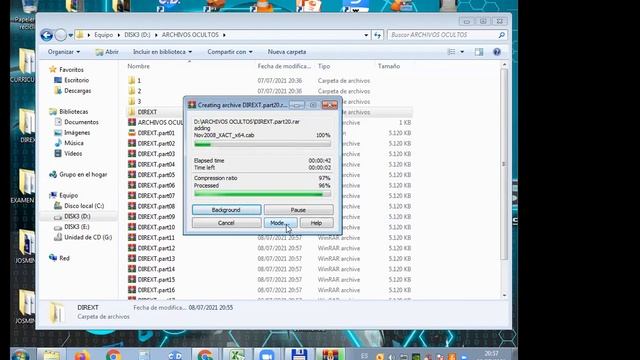Image resolution: width=640 pixels, height=360 pixels.
Task: Click the Equipo breadcrumb in the address bar
Action: click(103, 35)
